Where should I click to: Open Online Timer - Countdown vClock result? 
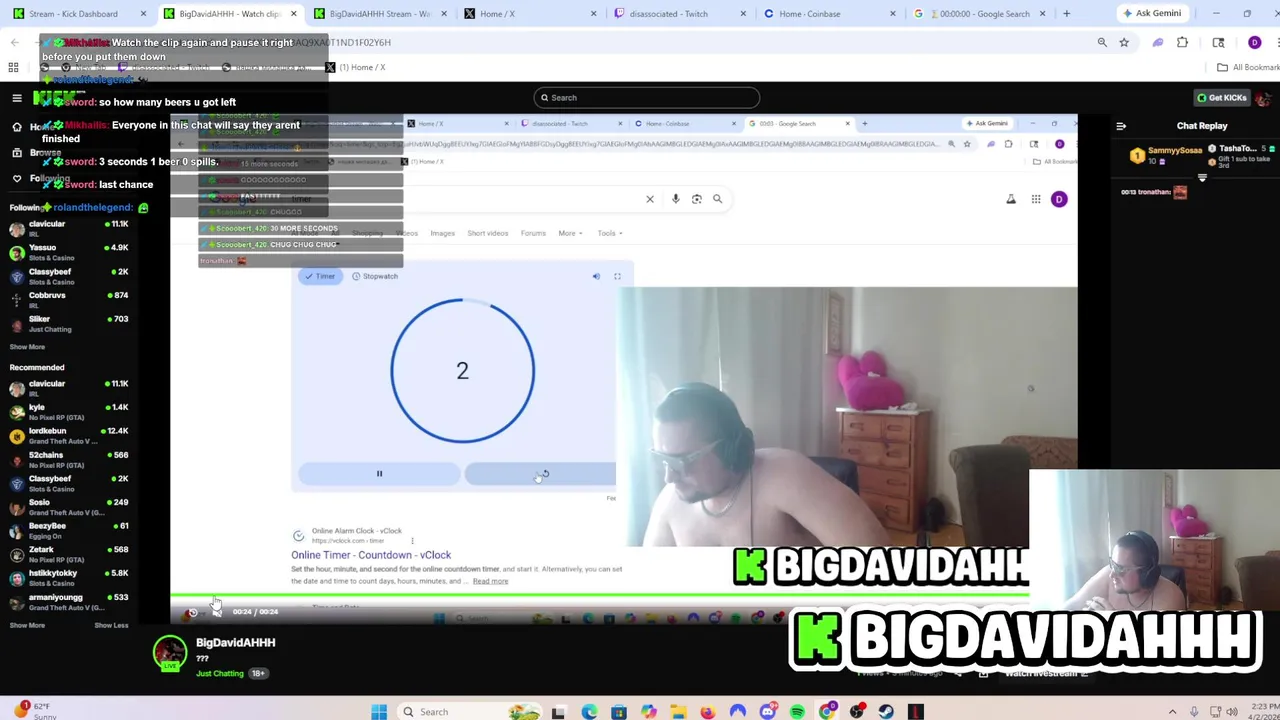tap(371, 555)
